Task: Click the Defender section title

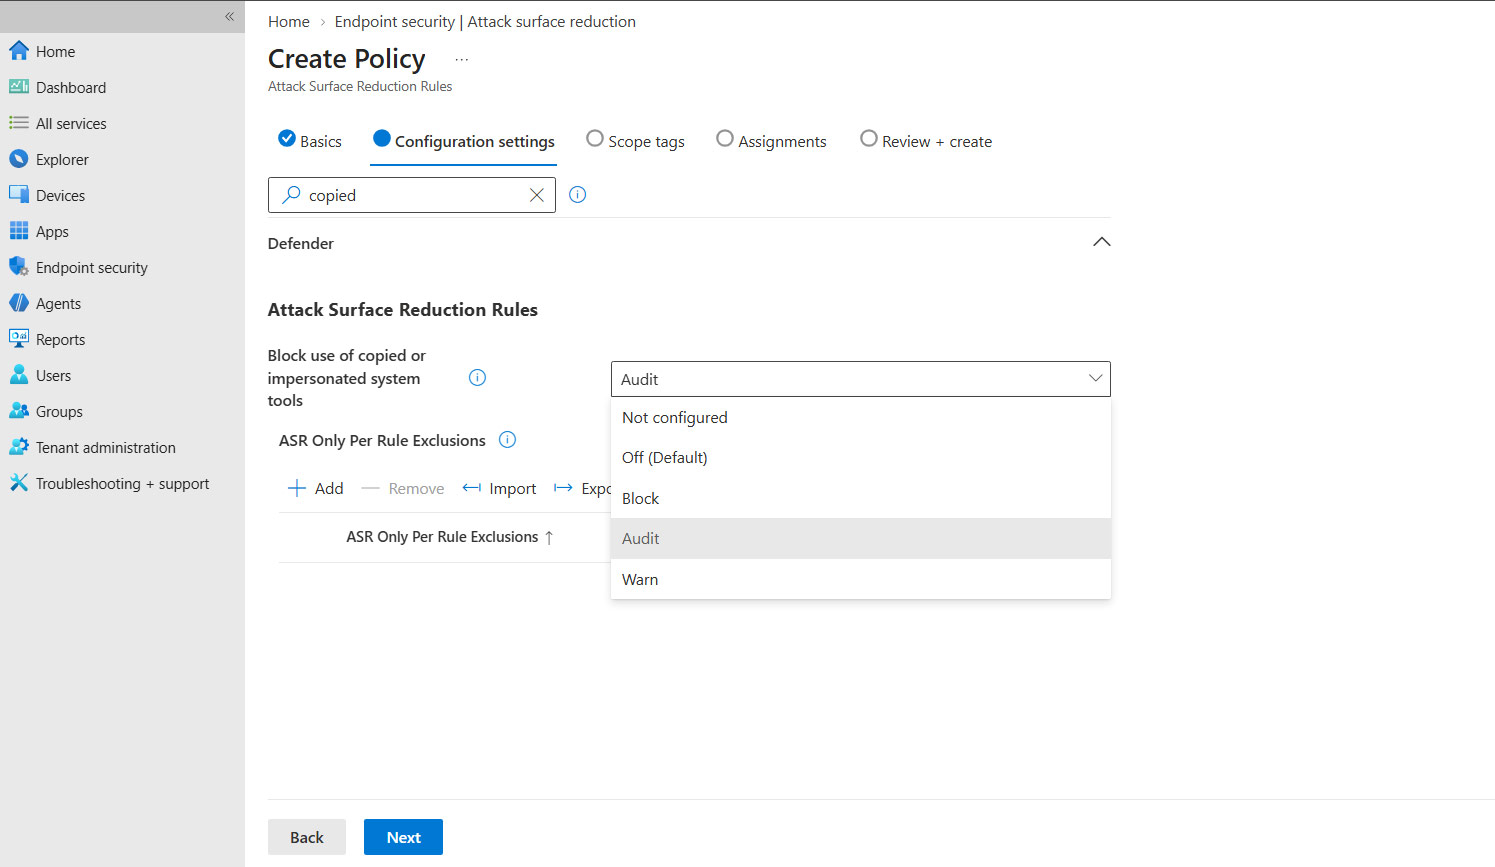Action: click(301, 243)
